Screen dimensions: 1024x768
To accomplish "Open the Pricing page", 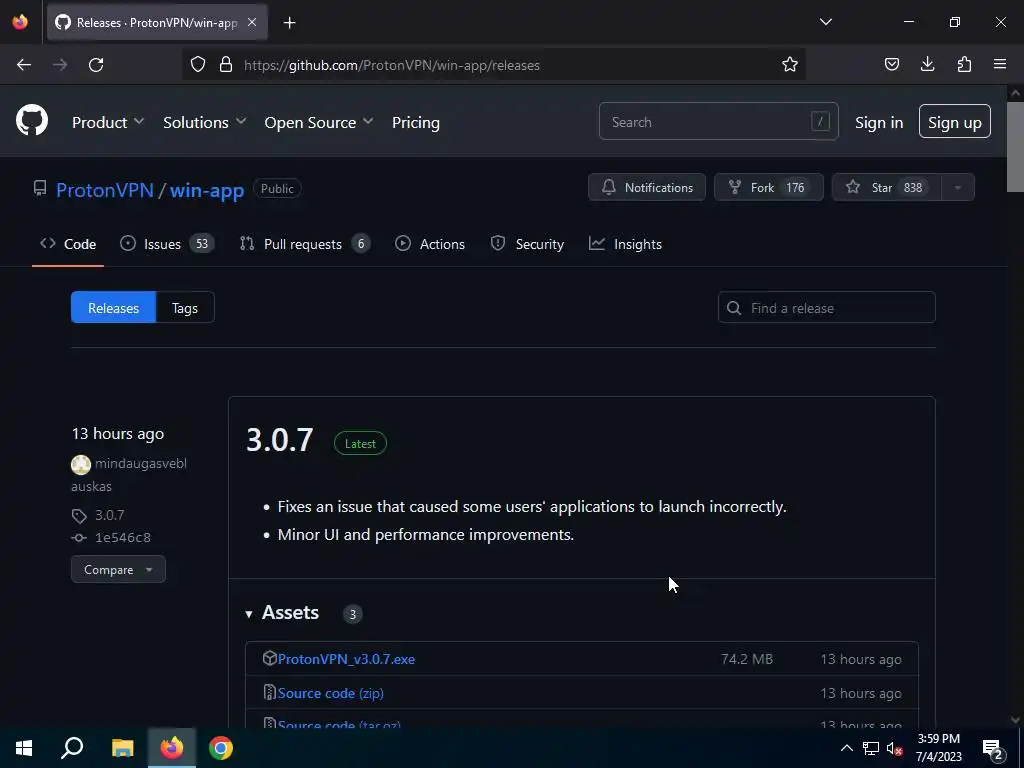I will tap(415, 122).
